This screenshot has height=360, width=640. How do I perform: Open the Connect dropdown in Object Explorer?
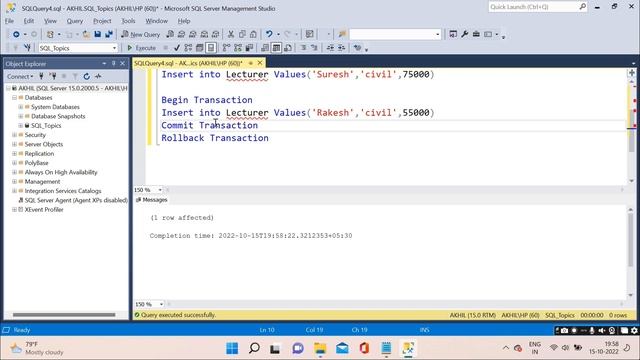[x=20, y=76]
